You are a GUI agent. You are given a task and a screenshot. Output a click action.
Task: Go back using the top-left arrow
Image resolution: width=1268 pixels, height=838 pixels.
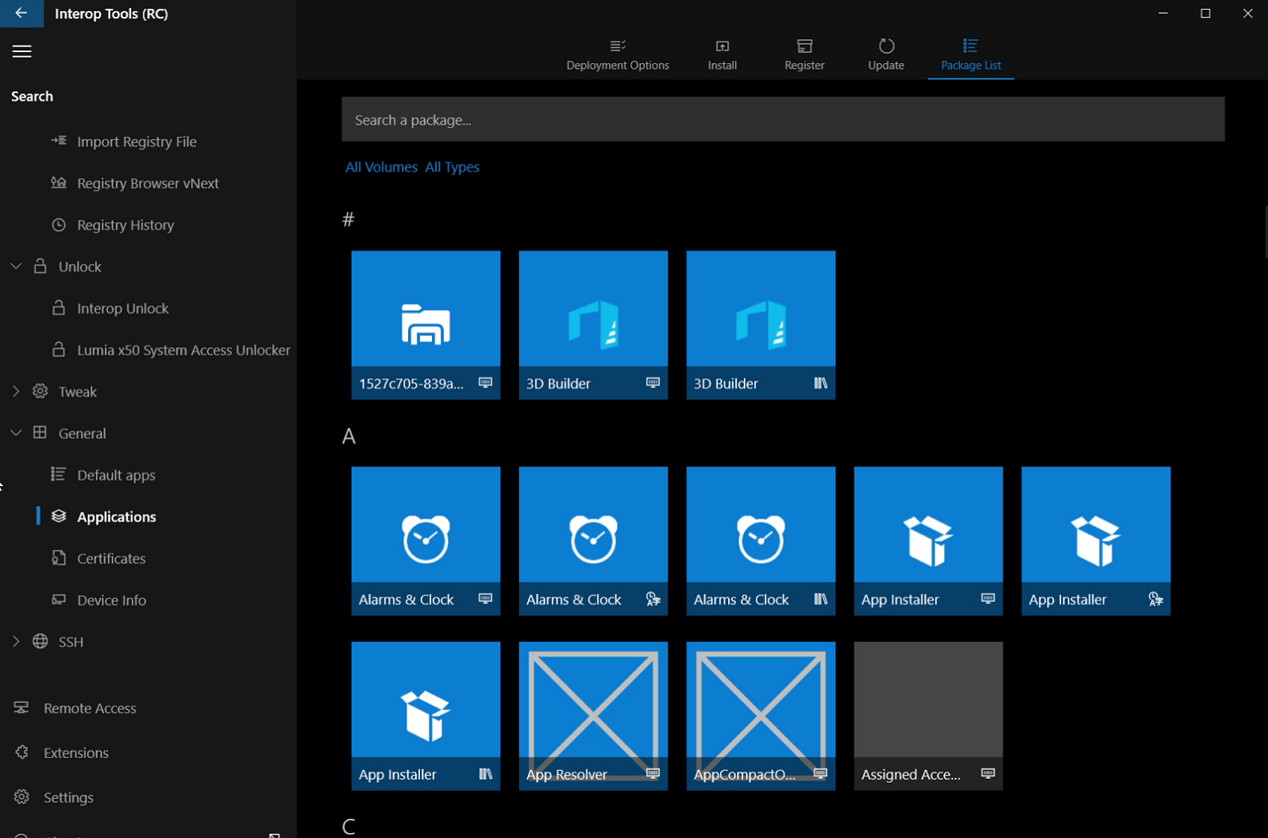[21, 13]
